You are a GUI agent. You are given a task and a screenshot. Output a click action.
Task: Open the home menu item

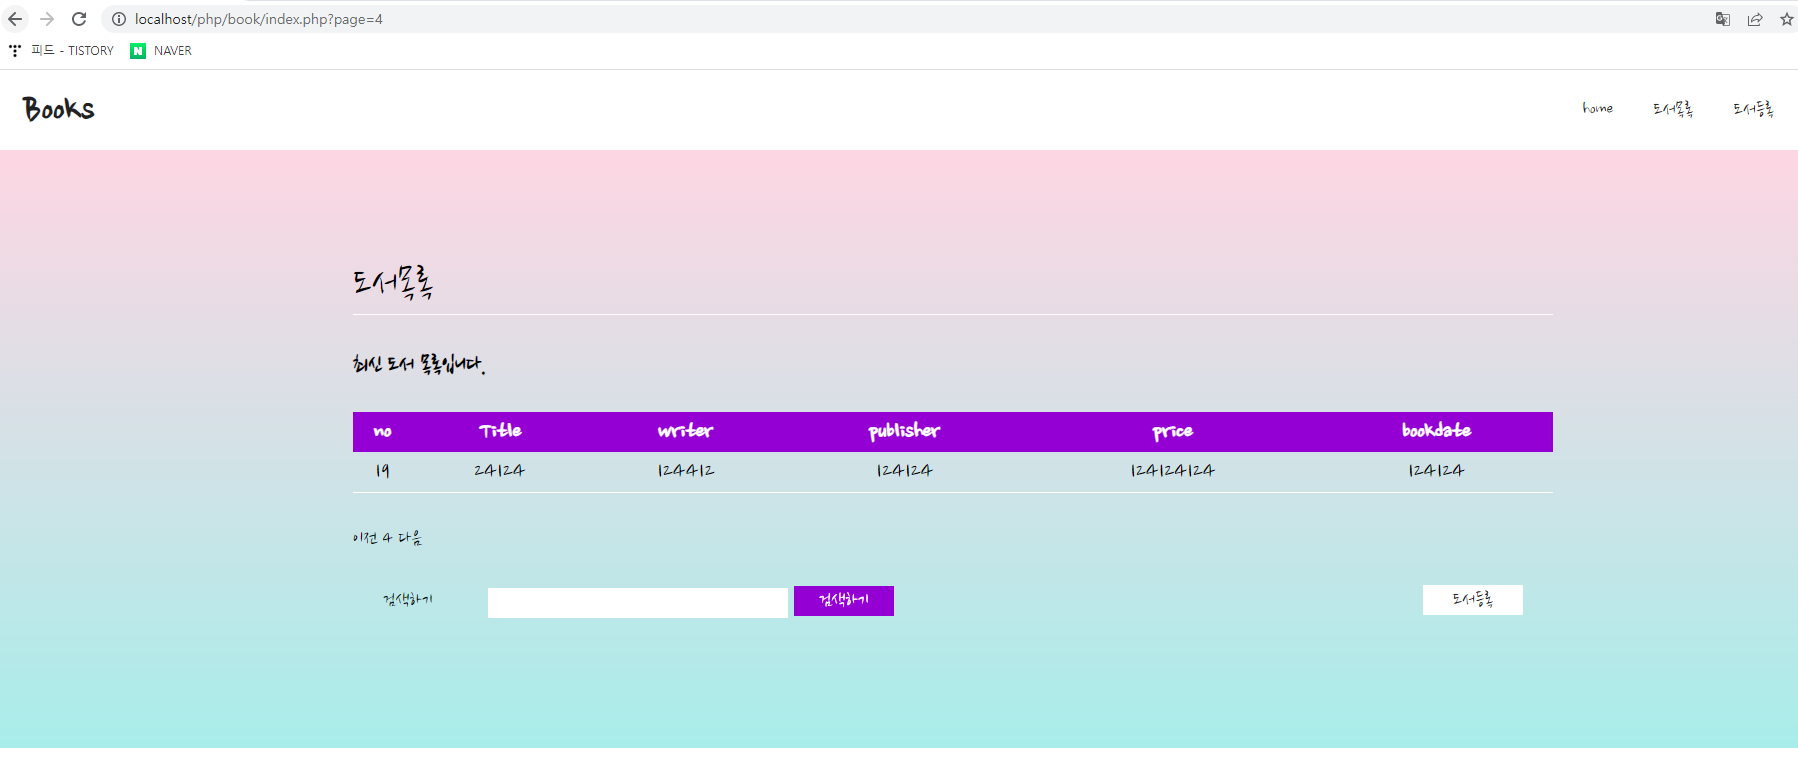point(1597,108)
